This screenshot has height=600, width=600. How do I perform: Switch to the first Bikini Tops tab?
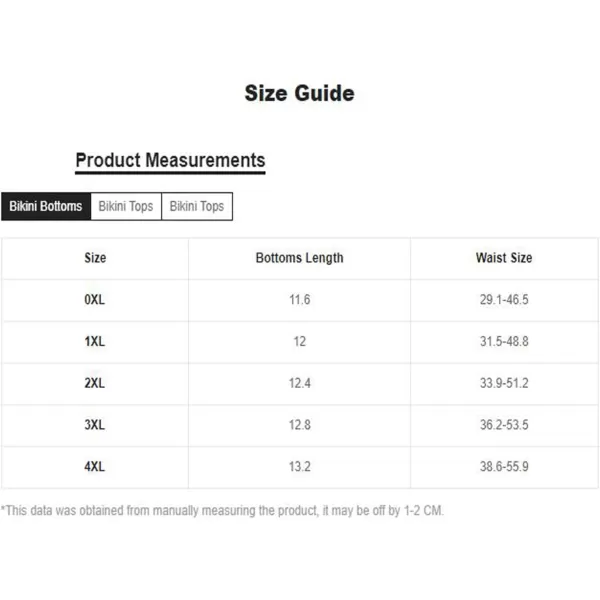click(126, 206)
